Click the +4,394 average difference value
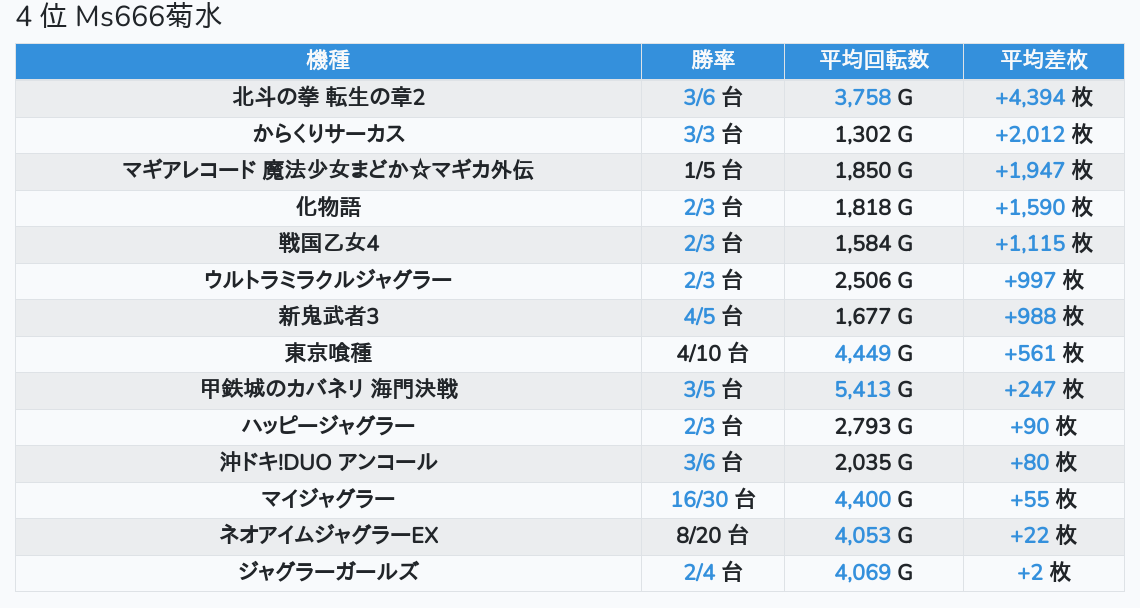The image size is (1140, 608). 1030,97
